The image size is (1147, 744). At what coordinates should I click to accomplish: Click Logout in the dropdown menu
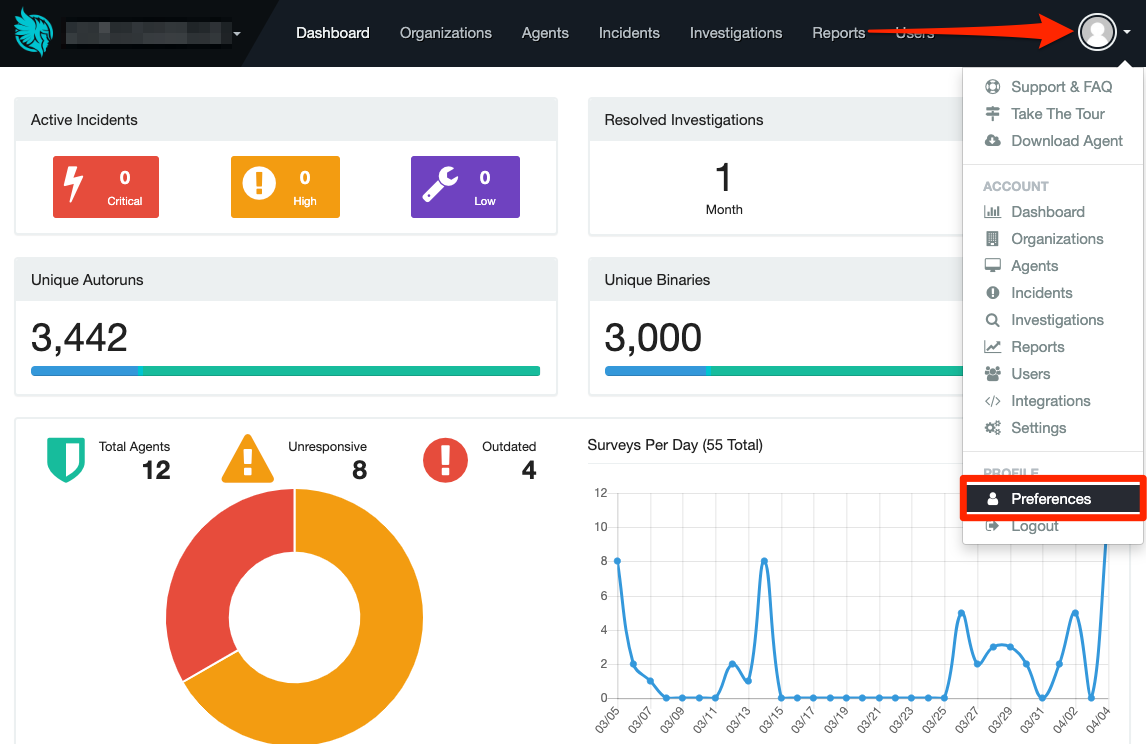[1034, 526]
